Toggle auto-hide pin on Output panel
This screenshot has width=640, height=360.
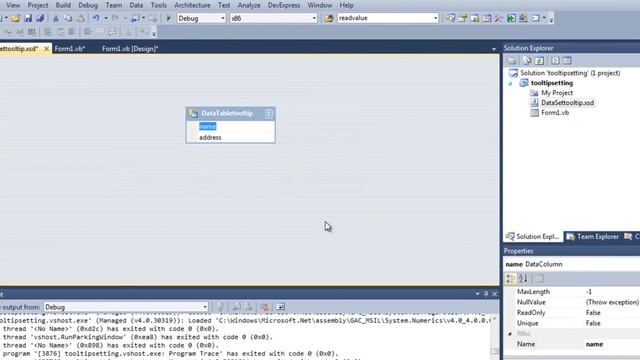coord(486,294)
